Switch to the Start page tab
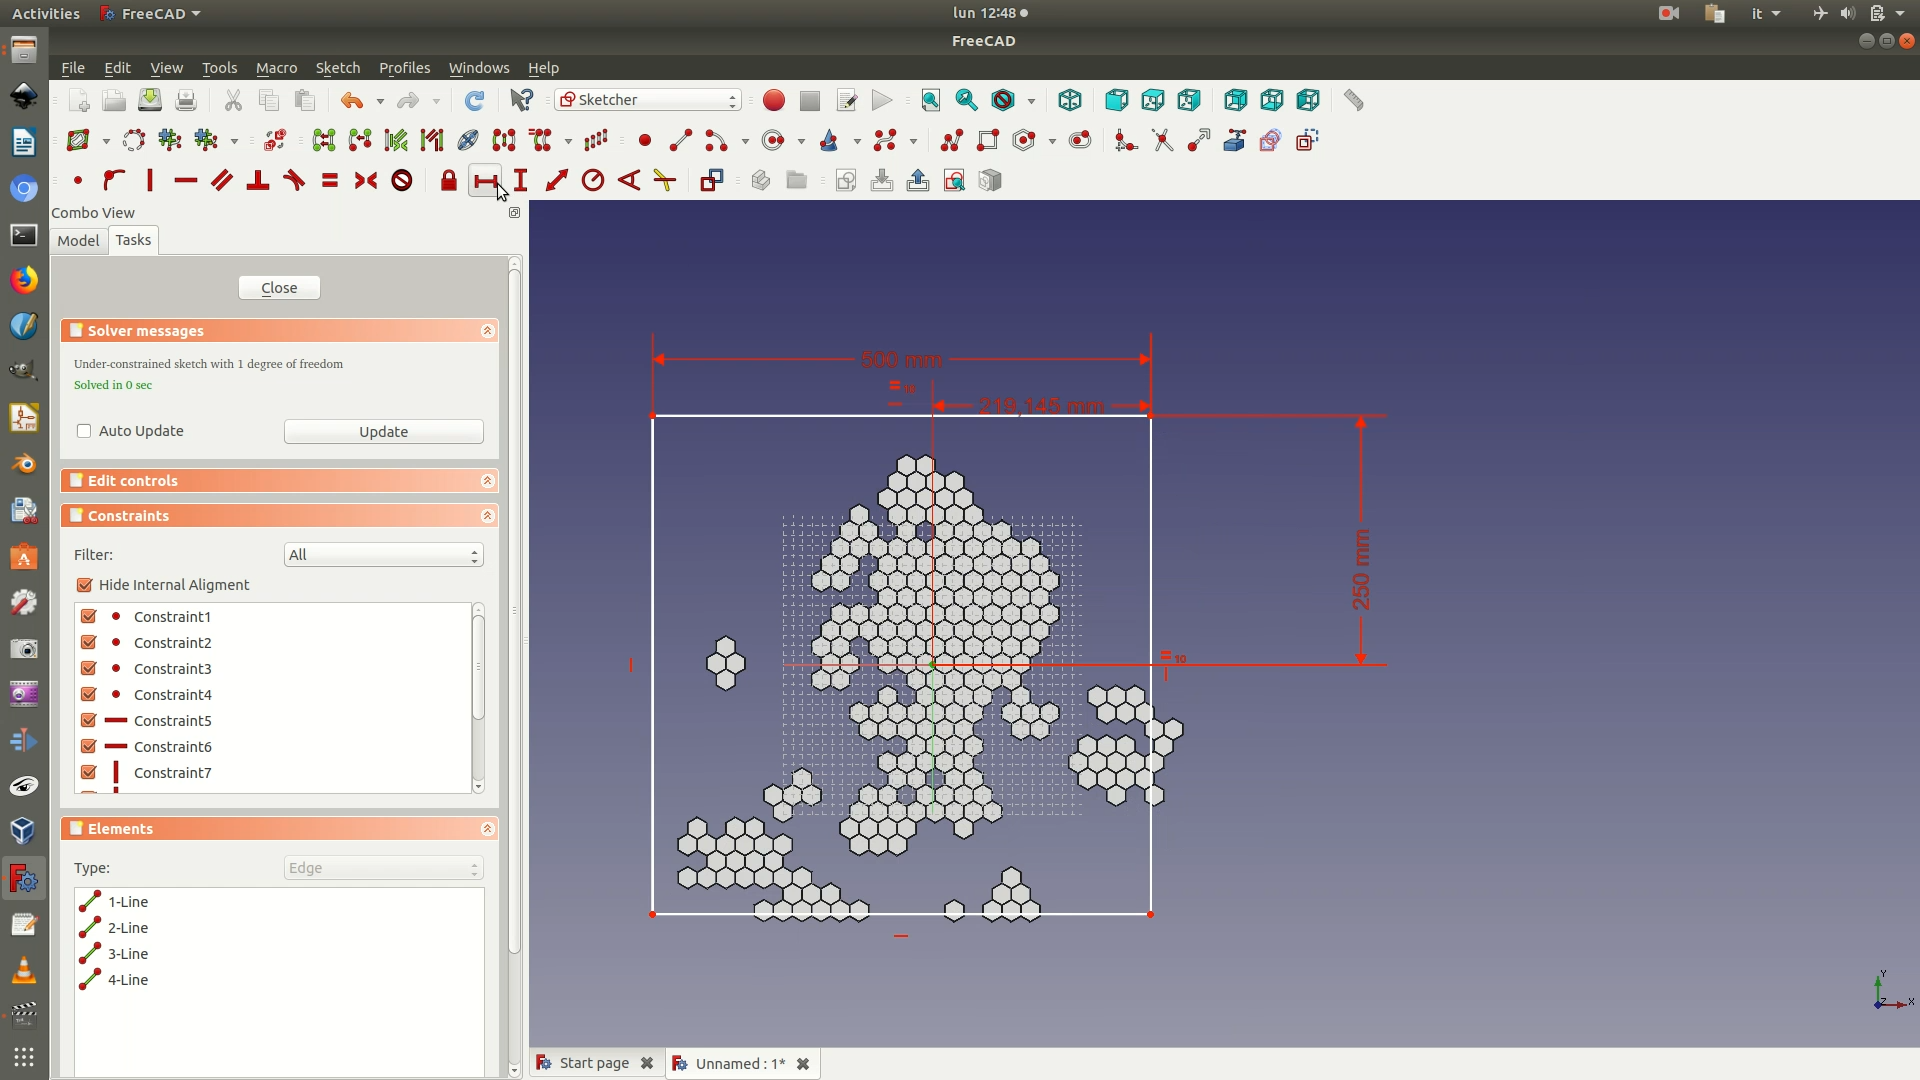The width and height of the screenshot is (1920, 1080). tap(594, 1063)
